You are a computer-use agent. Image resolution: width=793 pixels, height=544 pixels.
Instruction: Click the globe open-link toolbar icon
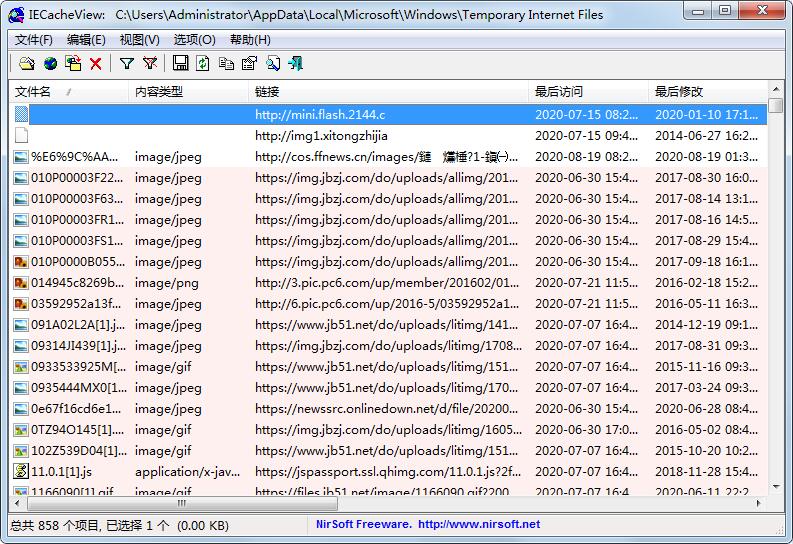coord(50,63)
